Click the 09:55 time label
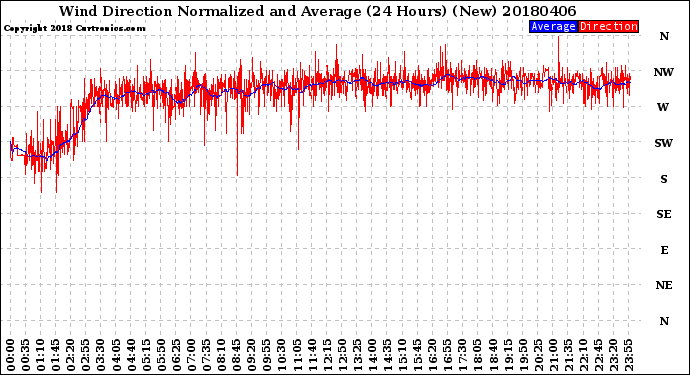The image size is (690, 375). click(267, 355)
